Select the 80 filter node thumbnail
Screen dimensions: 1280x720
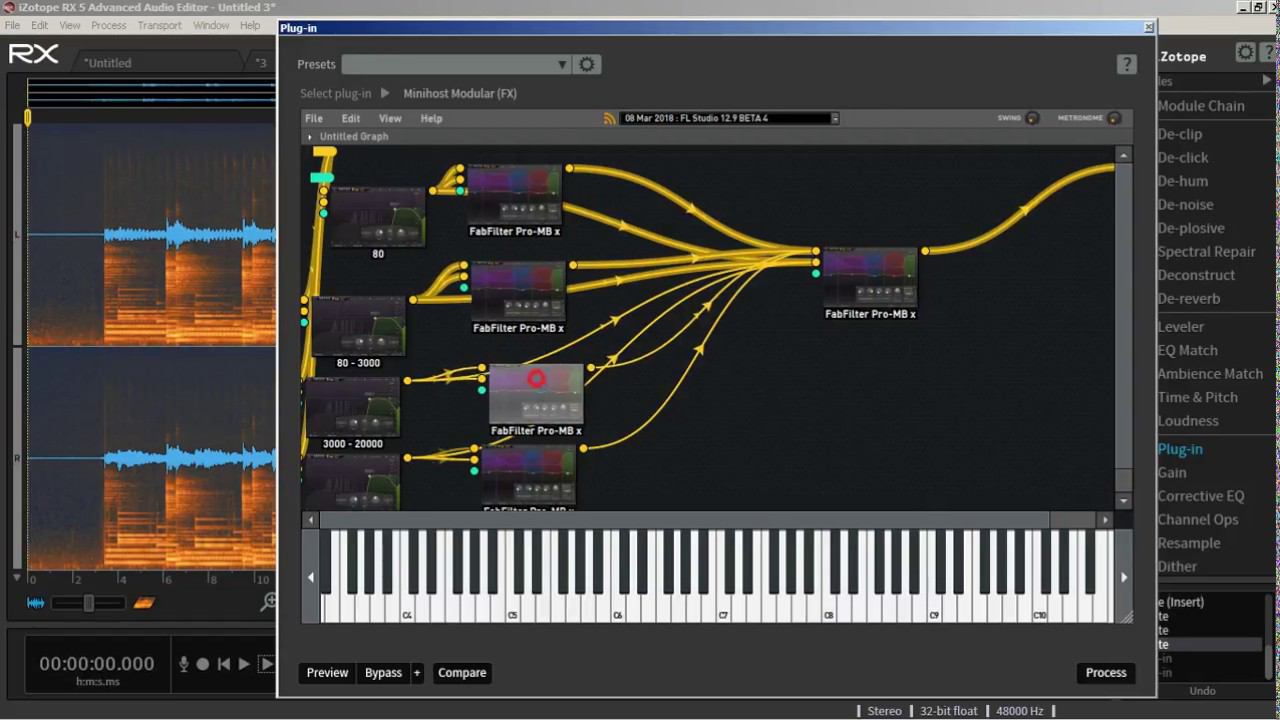(x=377, y=216)
